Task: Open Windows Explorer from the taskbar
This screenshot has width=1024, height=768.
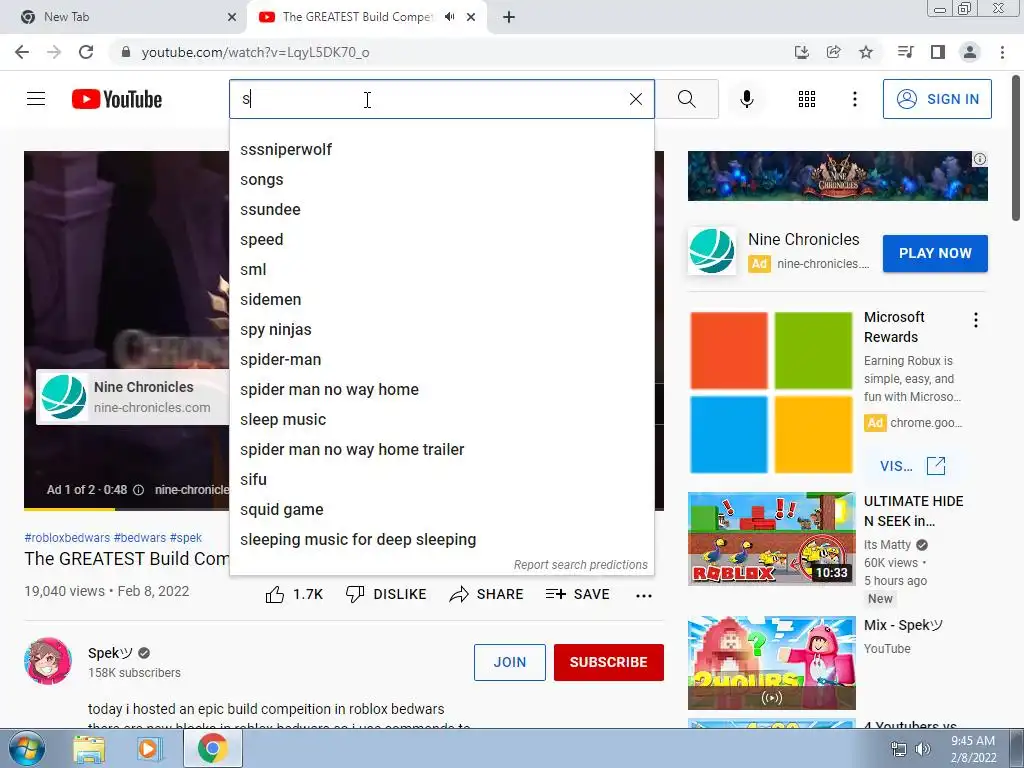Action: tap(89, 748)
